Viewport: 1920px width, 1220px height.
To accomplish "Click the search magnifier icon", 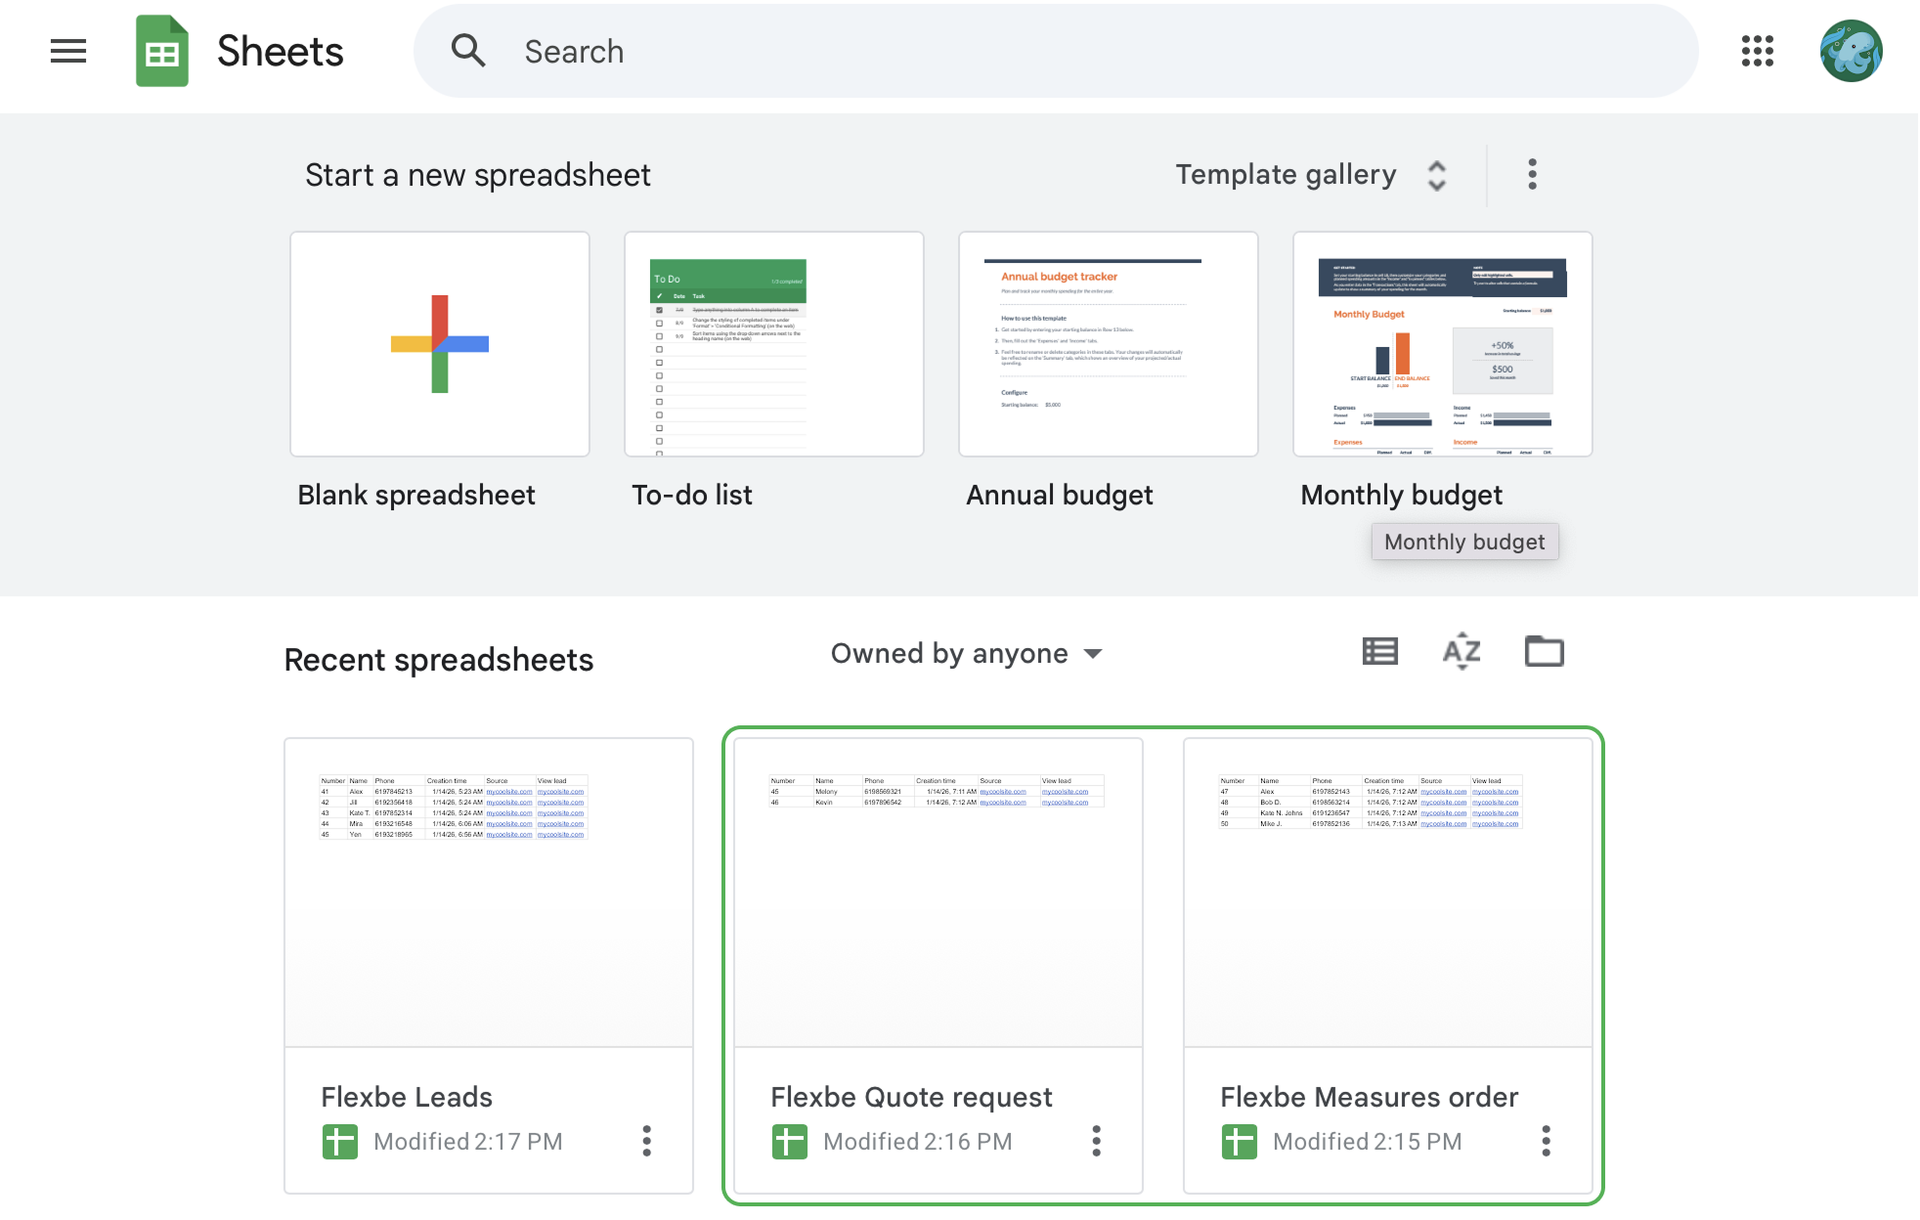I will click(x=468, y=51).
